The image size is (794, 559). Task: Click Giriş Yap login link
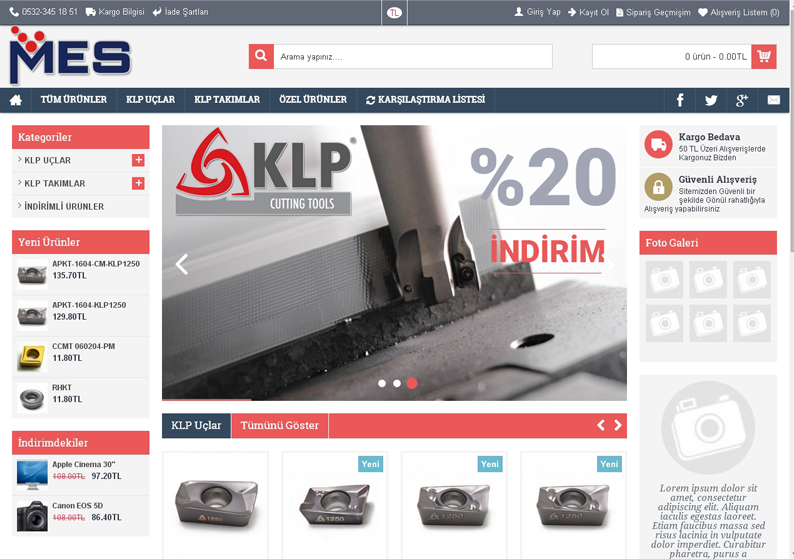click(537, 12)
